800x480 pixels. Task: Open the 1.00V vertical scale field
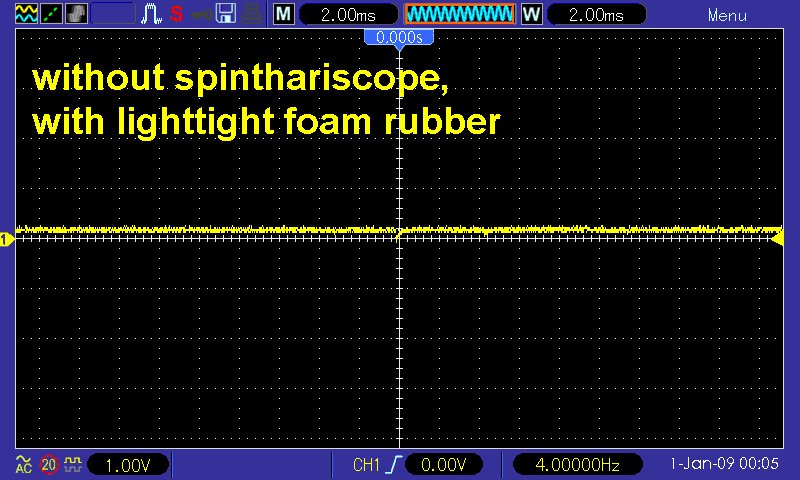[128, 465]
